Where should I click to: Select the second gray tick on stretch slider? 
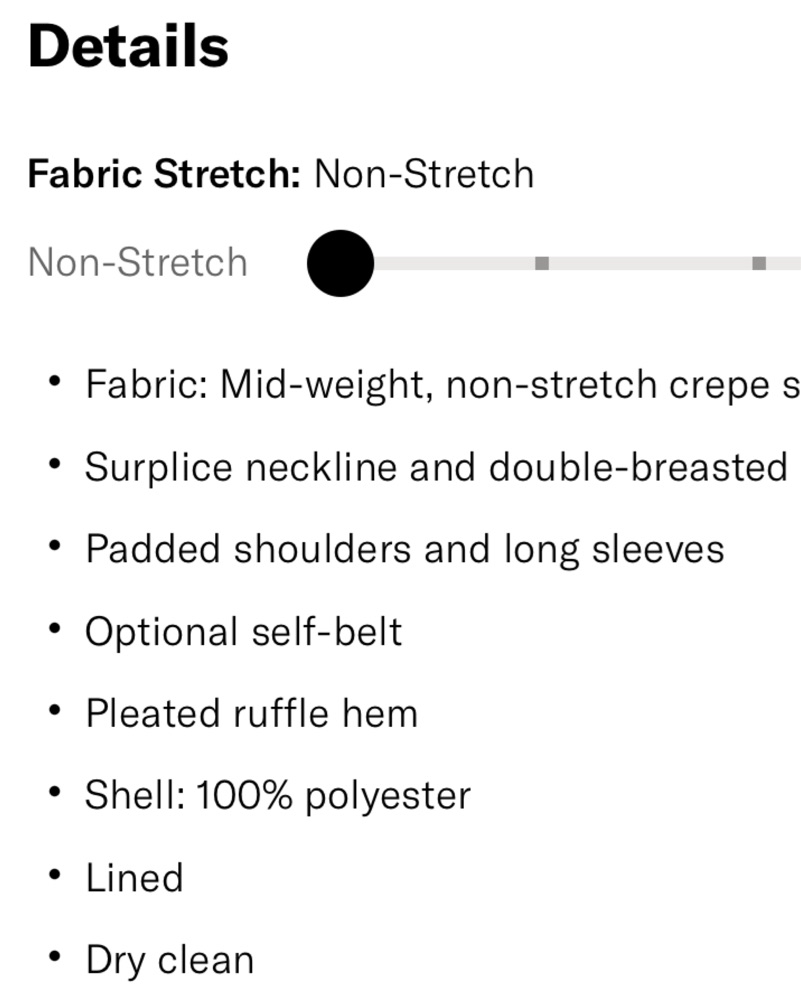click(x=759, y=263)
